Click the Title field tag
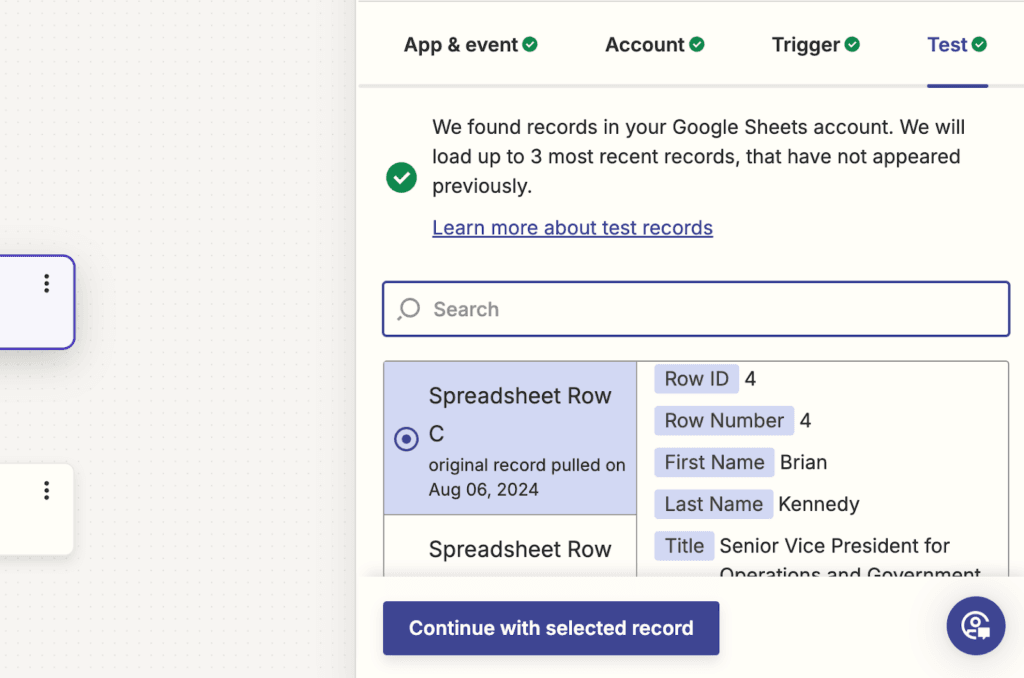The image size is (1024, 678). (x=684, y=546)
